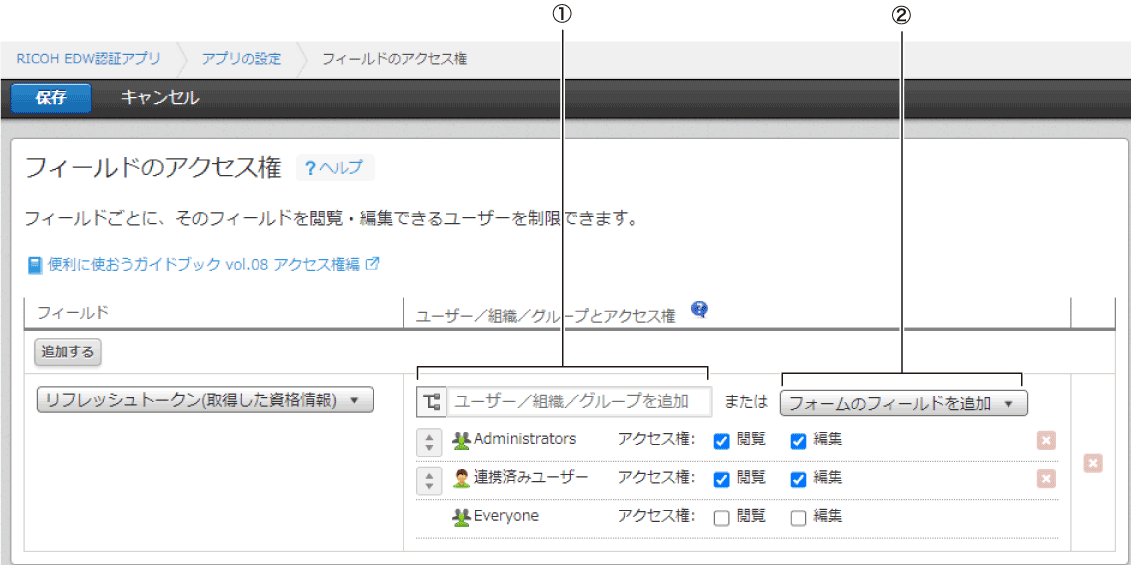Uncheck 編集 for 連携済みユーザー
The image size is (1131, 565).
798,479
